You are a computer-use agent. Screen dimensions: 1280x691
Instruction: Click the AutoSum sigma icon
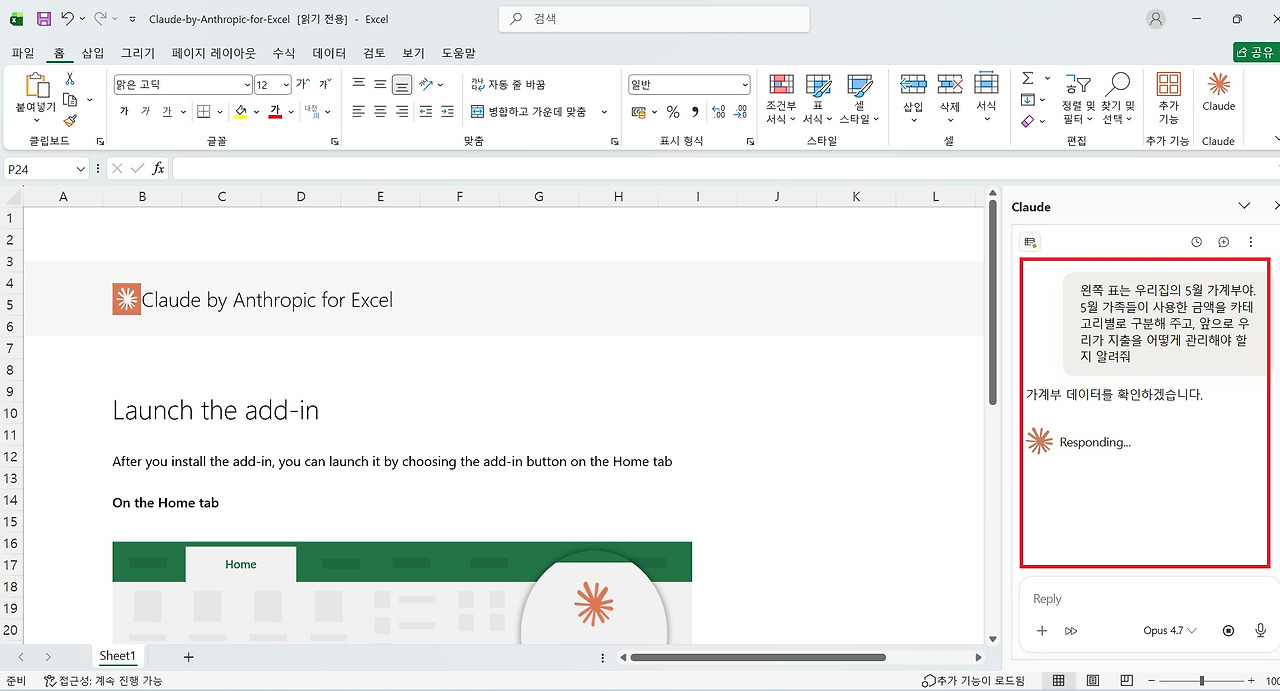[1028, 79]
